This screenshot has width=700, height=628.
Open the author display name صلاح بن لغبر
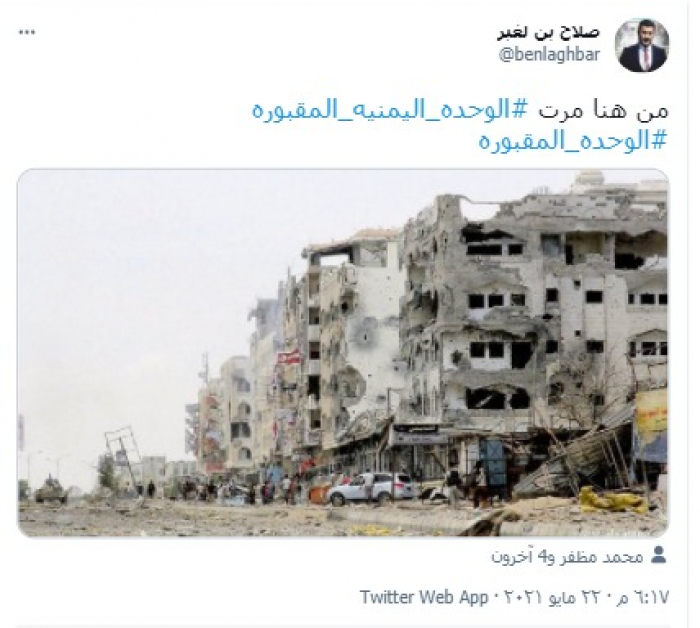[549, 33]
